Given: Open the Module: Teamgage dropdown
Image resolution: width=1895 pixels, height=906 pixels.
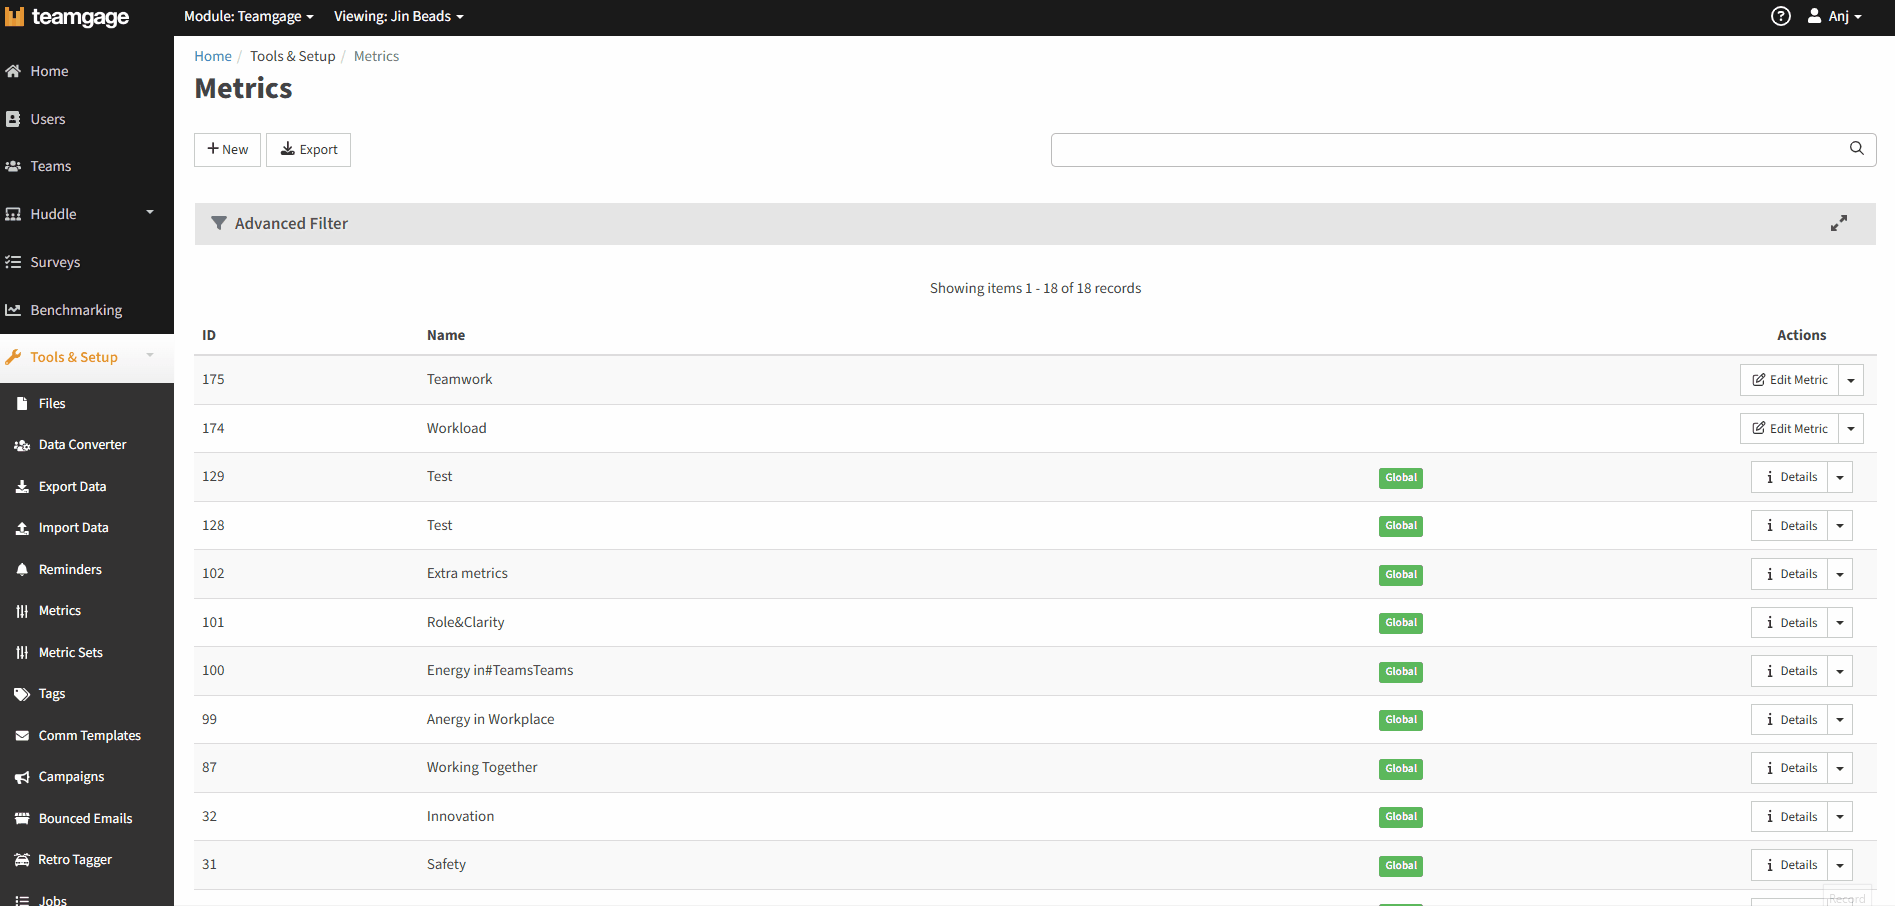Looking at the screenshot, I should [249, 17].
